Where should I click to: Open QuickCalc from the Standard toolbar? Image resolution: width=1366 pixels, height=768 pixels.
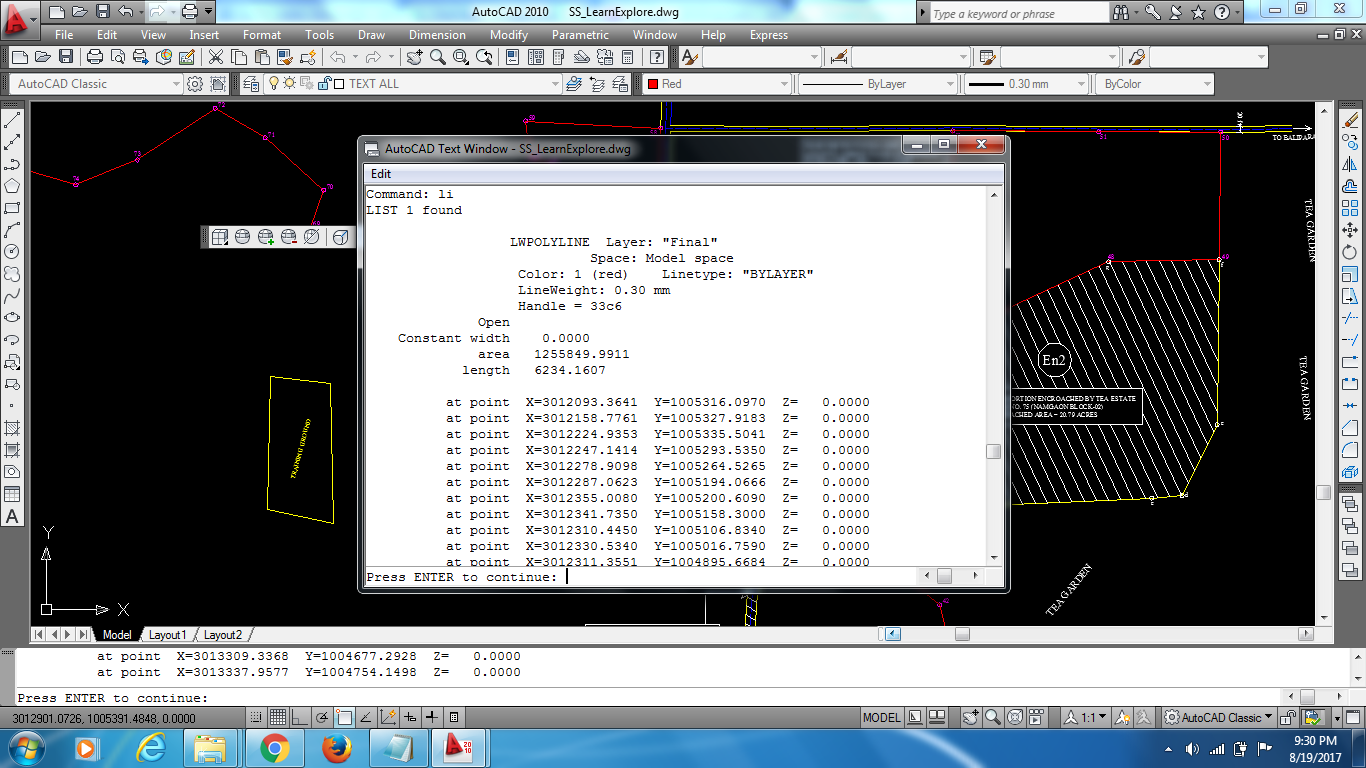pyautogui.click(x=627, y=57)
